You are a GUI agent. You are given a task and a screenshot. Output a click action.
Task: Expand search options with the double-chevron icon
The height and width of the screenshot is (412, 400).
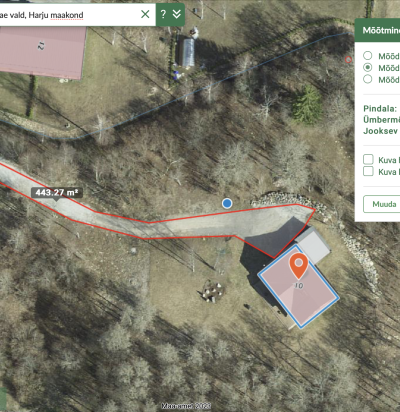177,14
